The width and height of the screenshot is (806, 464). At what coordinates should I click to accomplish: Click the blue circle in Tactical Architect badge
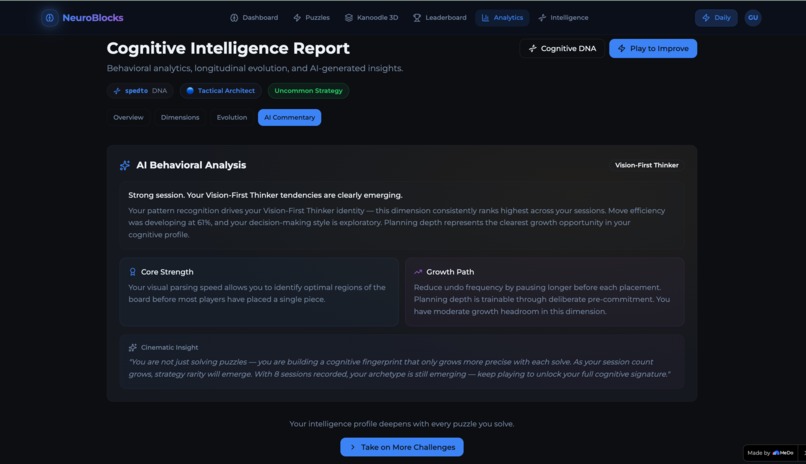click(x=190, y=90)
